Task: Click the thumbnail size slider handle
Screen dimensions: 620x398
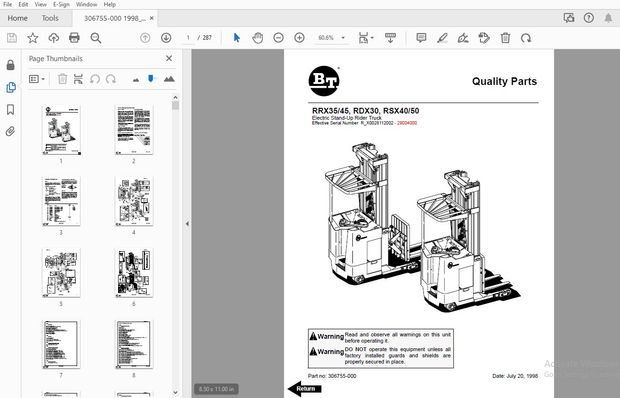Action: [151, 79]
